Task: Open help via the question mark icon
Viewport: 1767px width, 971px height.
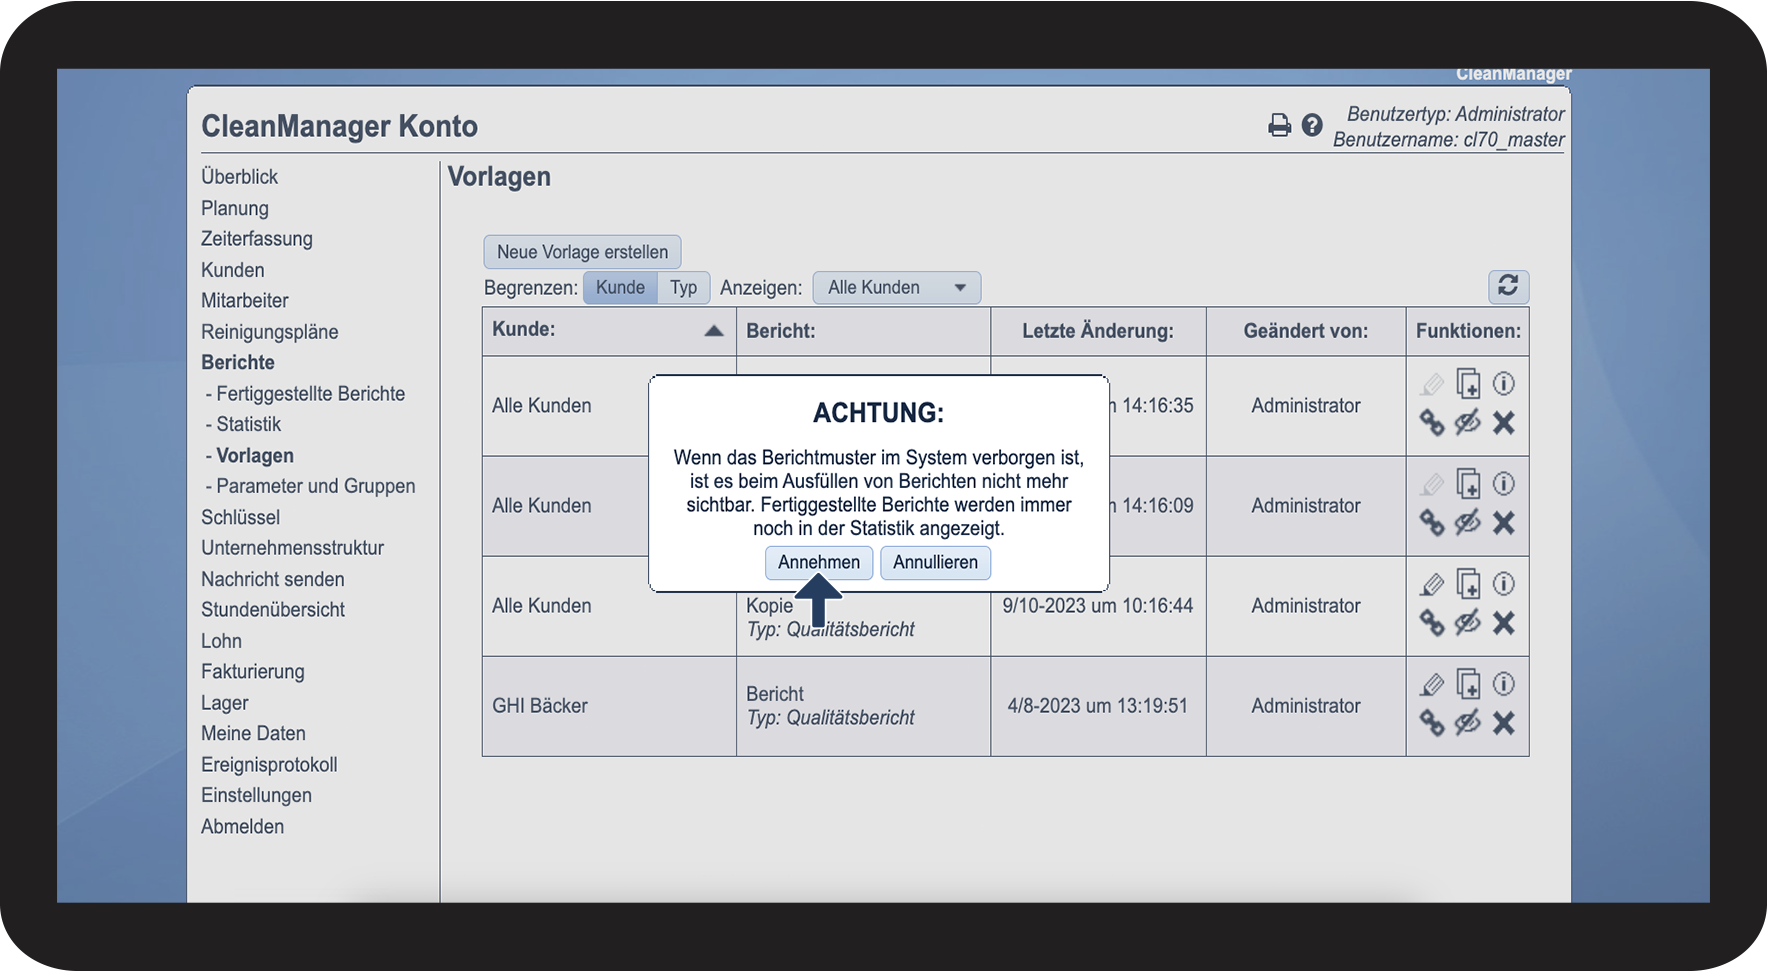Action: tap(1312, 125)
